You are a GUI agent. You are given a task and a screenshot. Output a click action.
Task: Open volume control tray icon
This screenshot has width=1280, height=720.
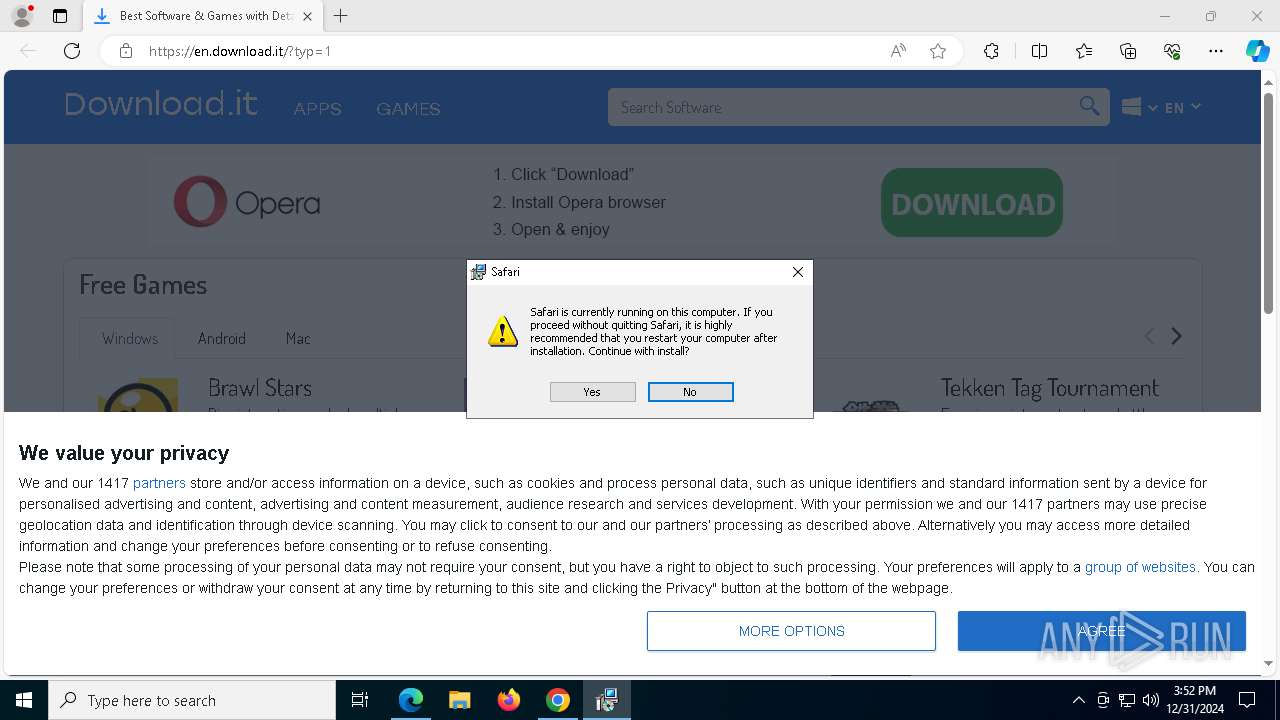pyautogui.click(x=1151, y=700)
